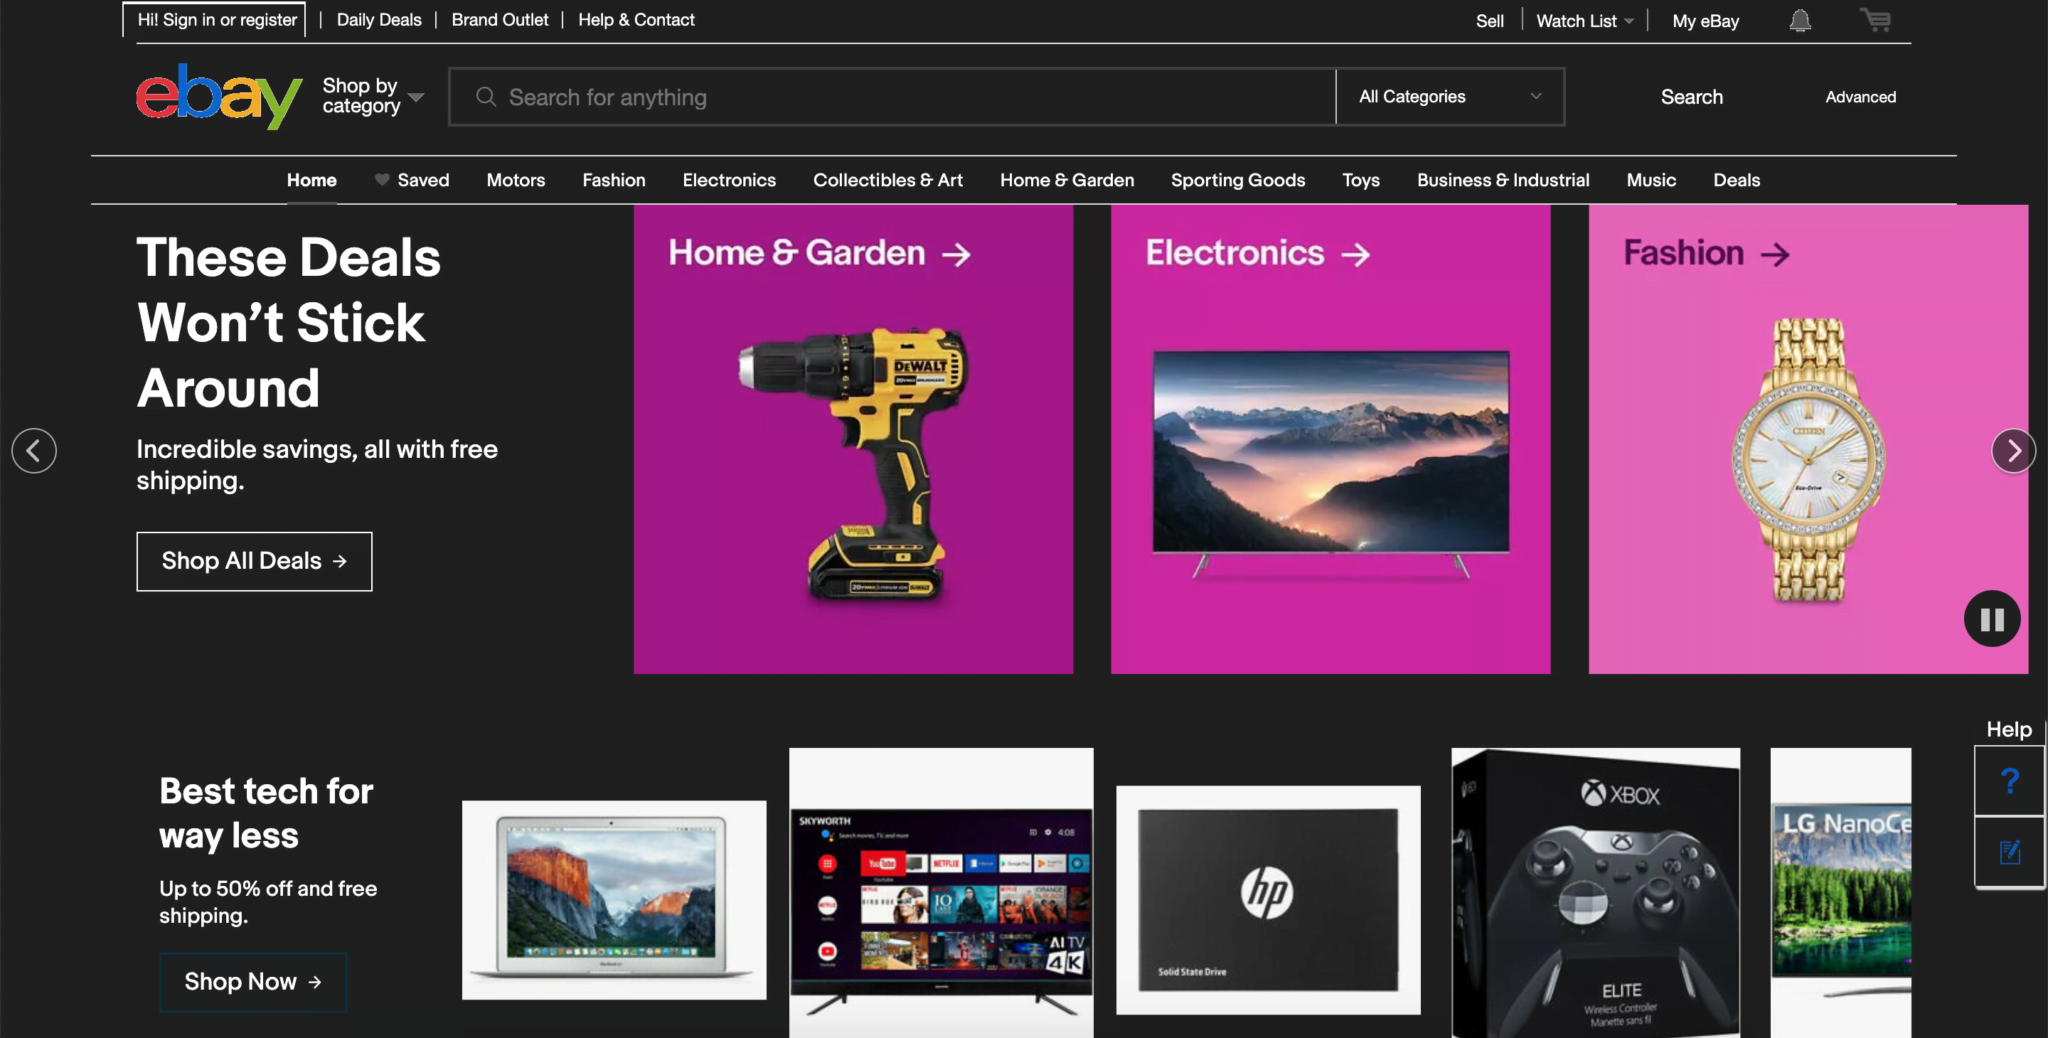This screenshot has width=2048, height=1038.
Task: Click the MacBook Air thumbnail
Action: [613, 898]
